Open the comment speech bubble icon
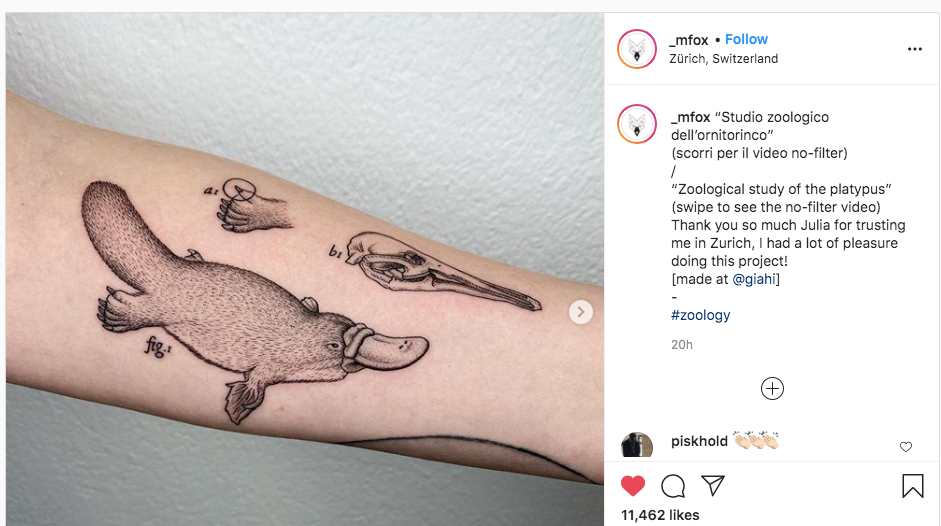 click(x=673, y=486)
